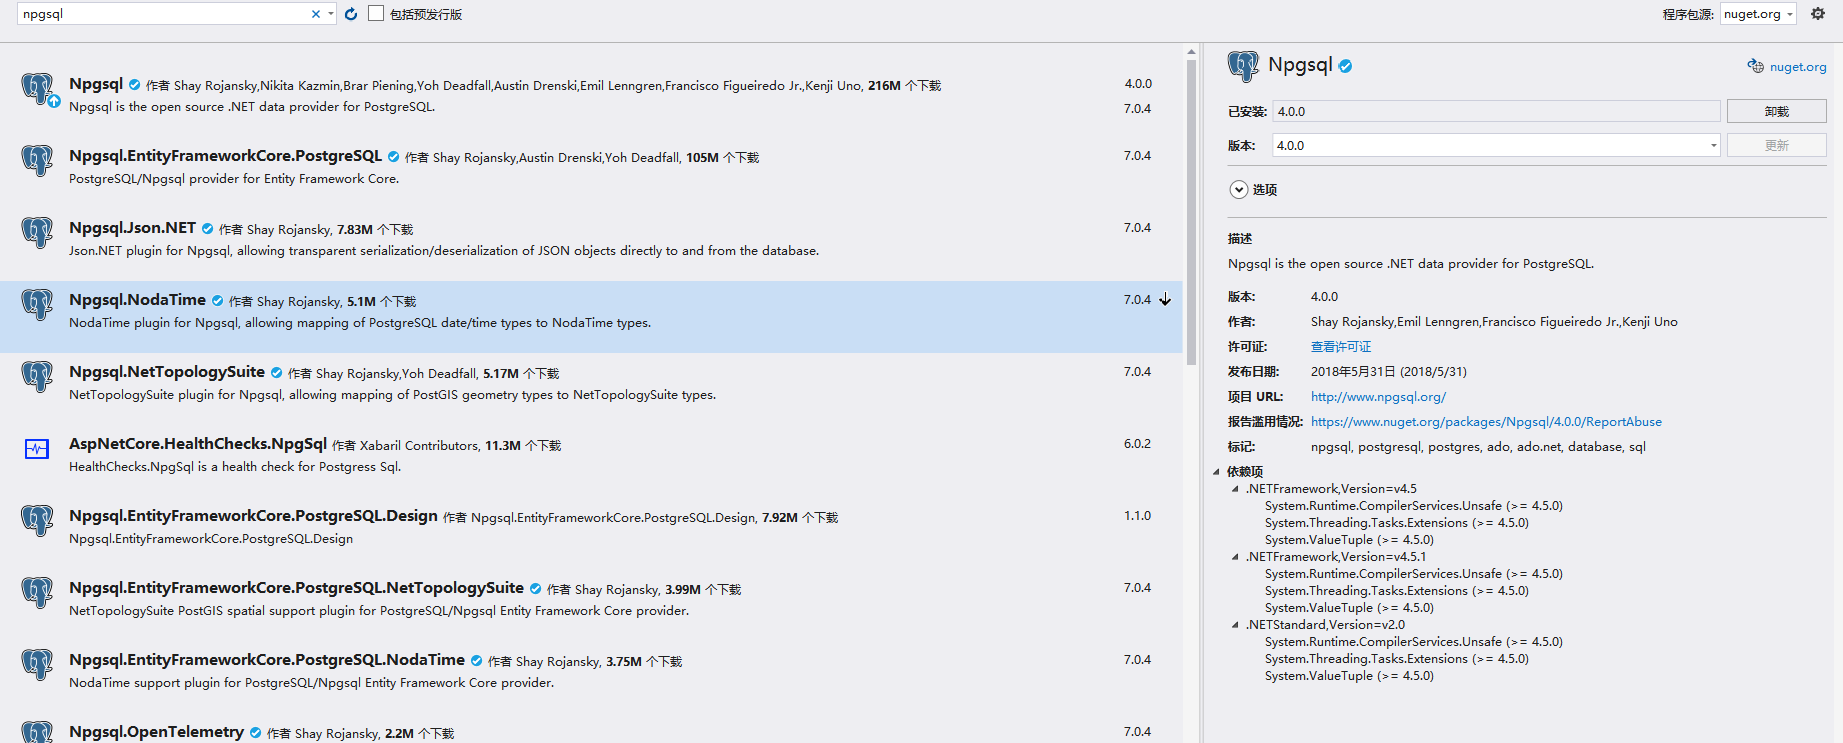Image resolution: width=1843 pixels, height=743 pixels.
Task: Toggle the 包括预发行版 checkbox
Action: tap(376, 13)
